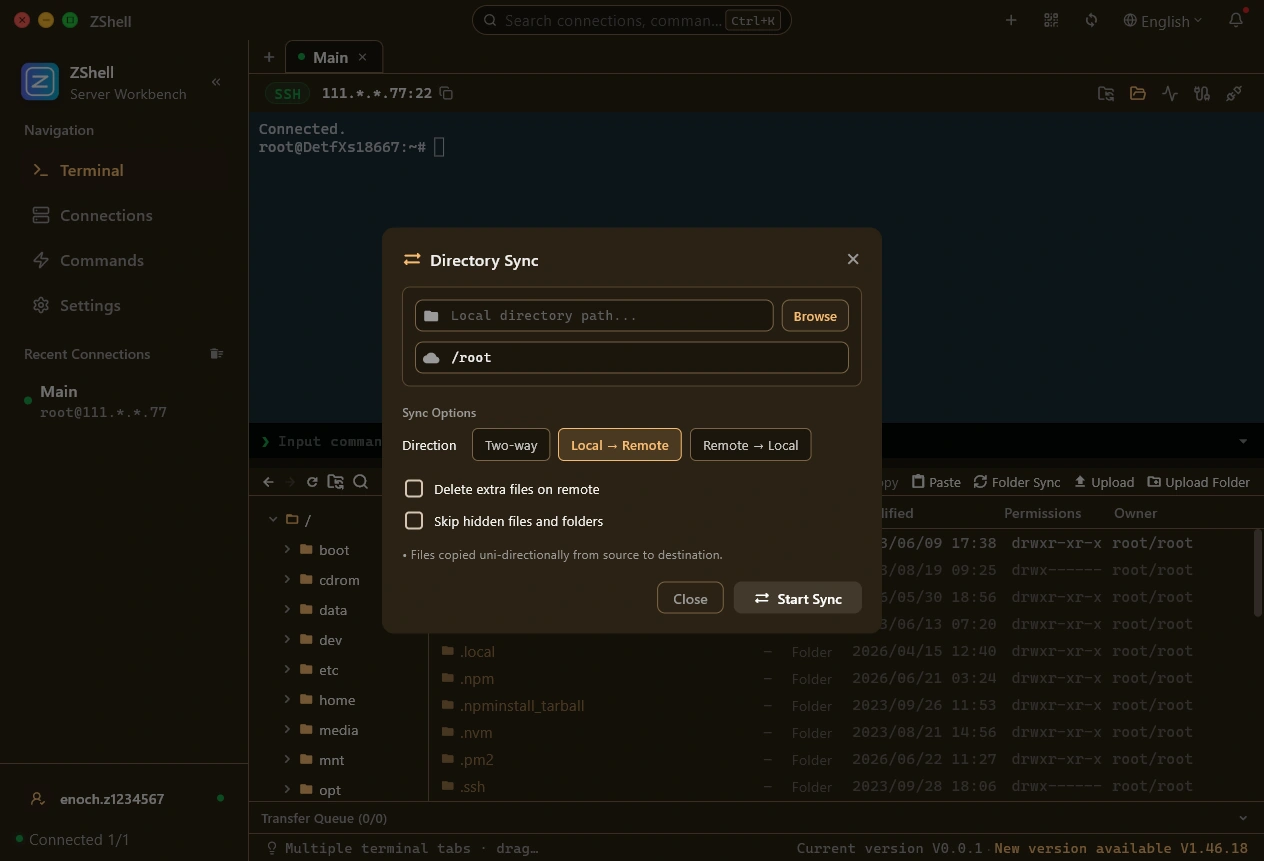Expand the etc folder in tree
This screenshot has height=861, width=1264.
287,669
